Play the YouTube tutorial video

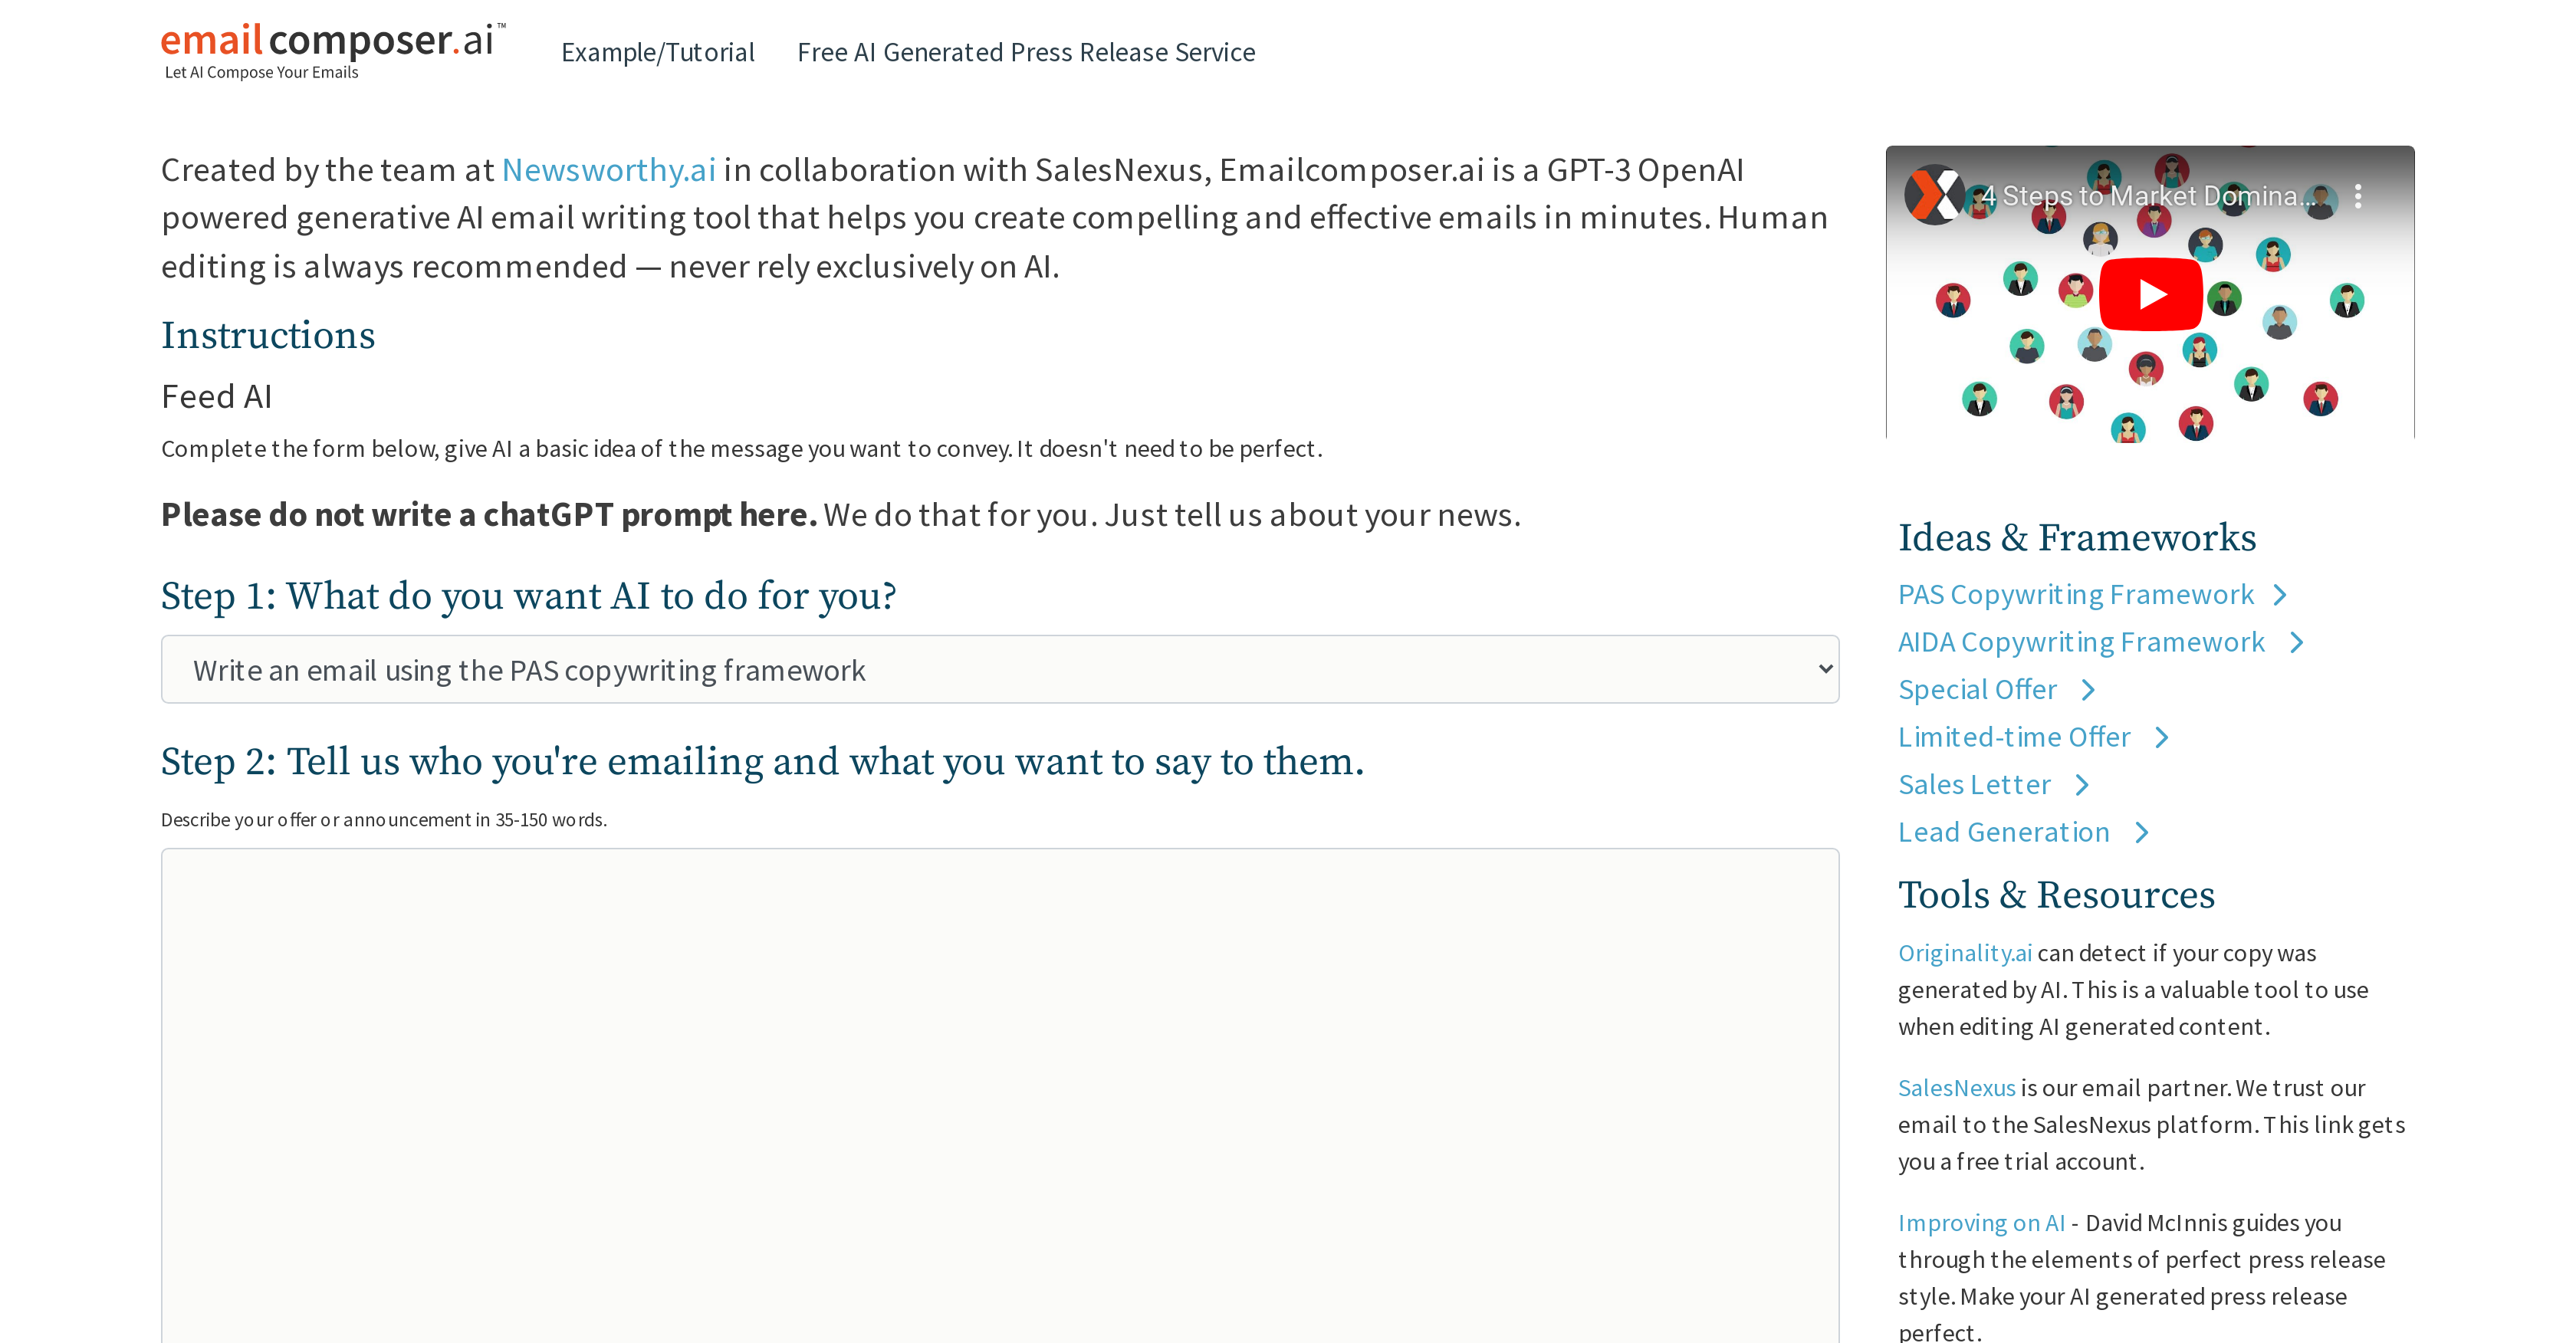tap(2150, 291)
